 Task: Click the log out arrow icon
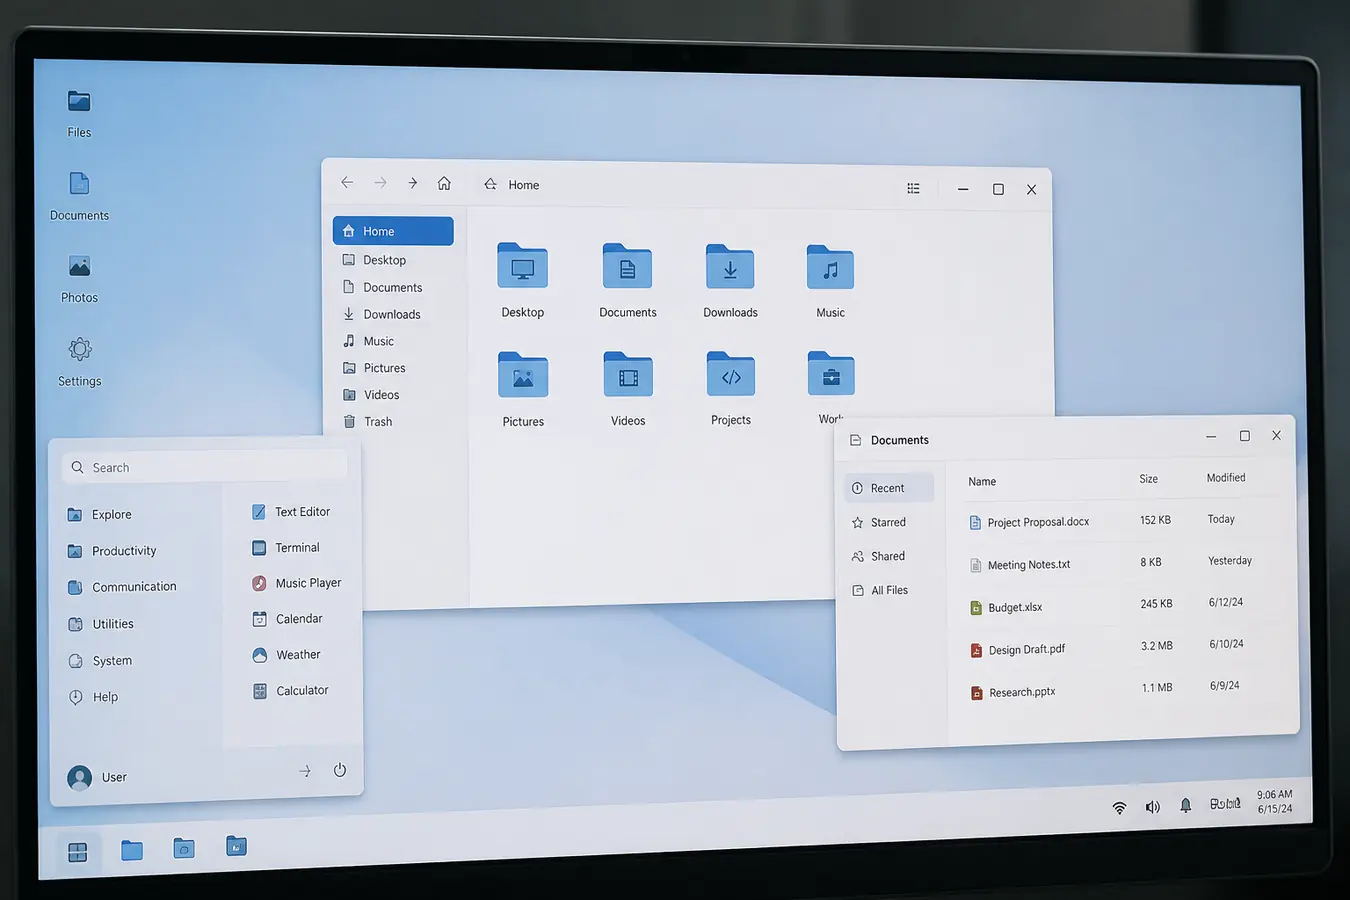305,771
